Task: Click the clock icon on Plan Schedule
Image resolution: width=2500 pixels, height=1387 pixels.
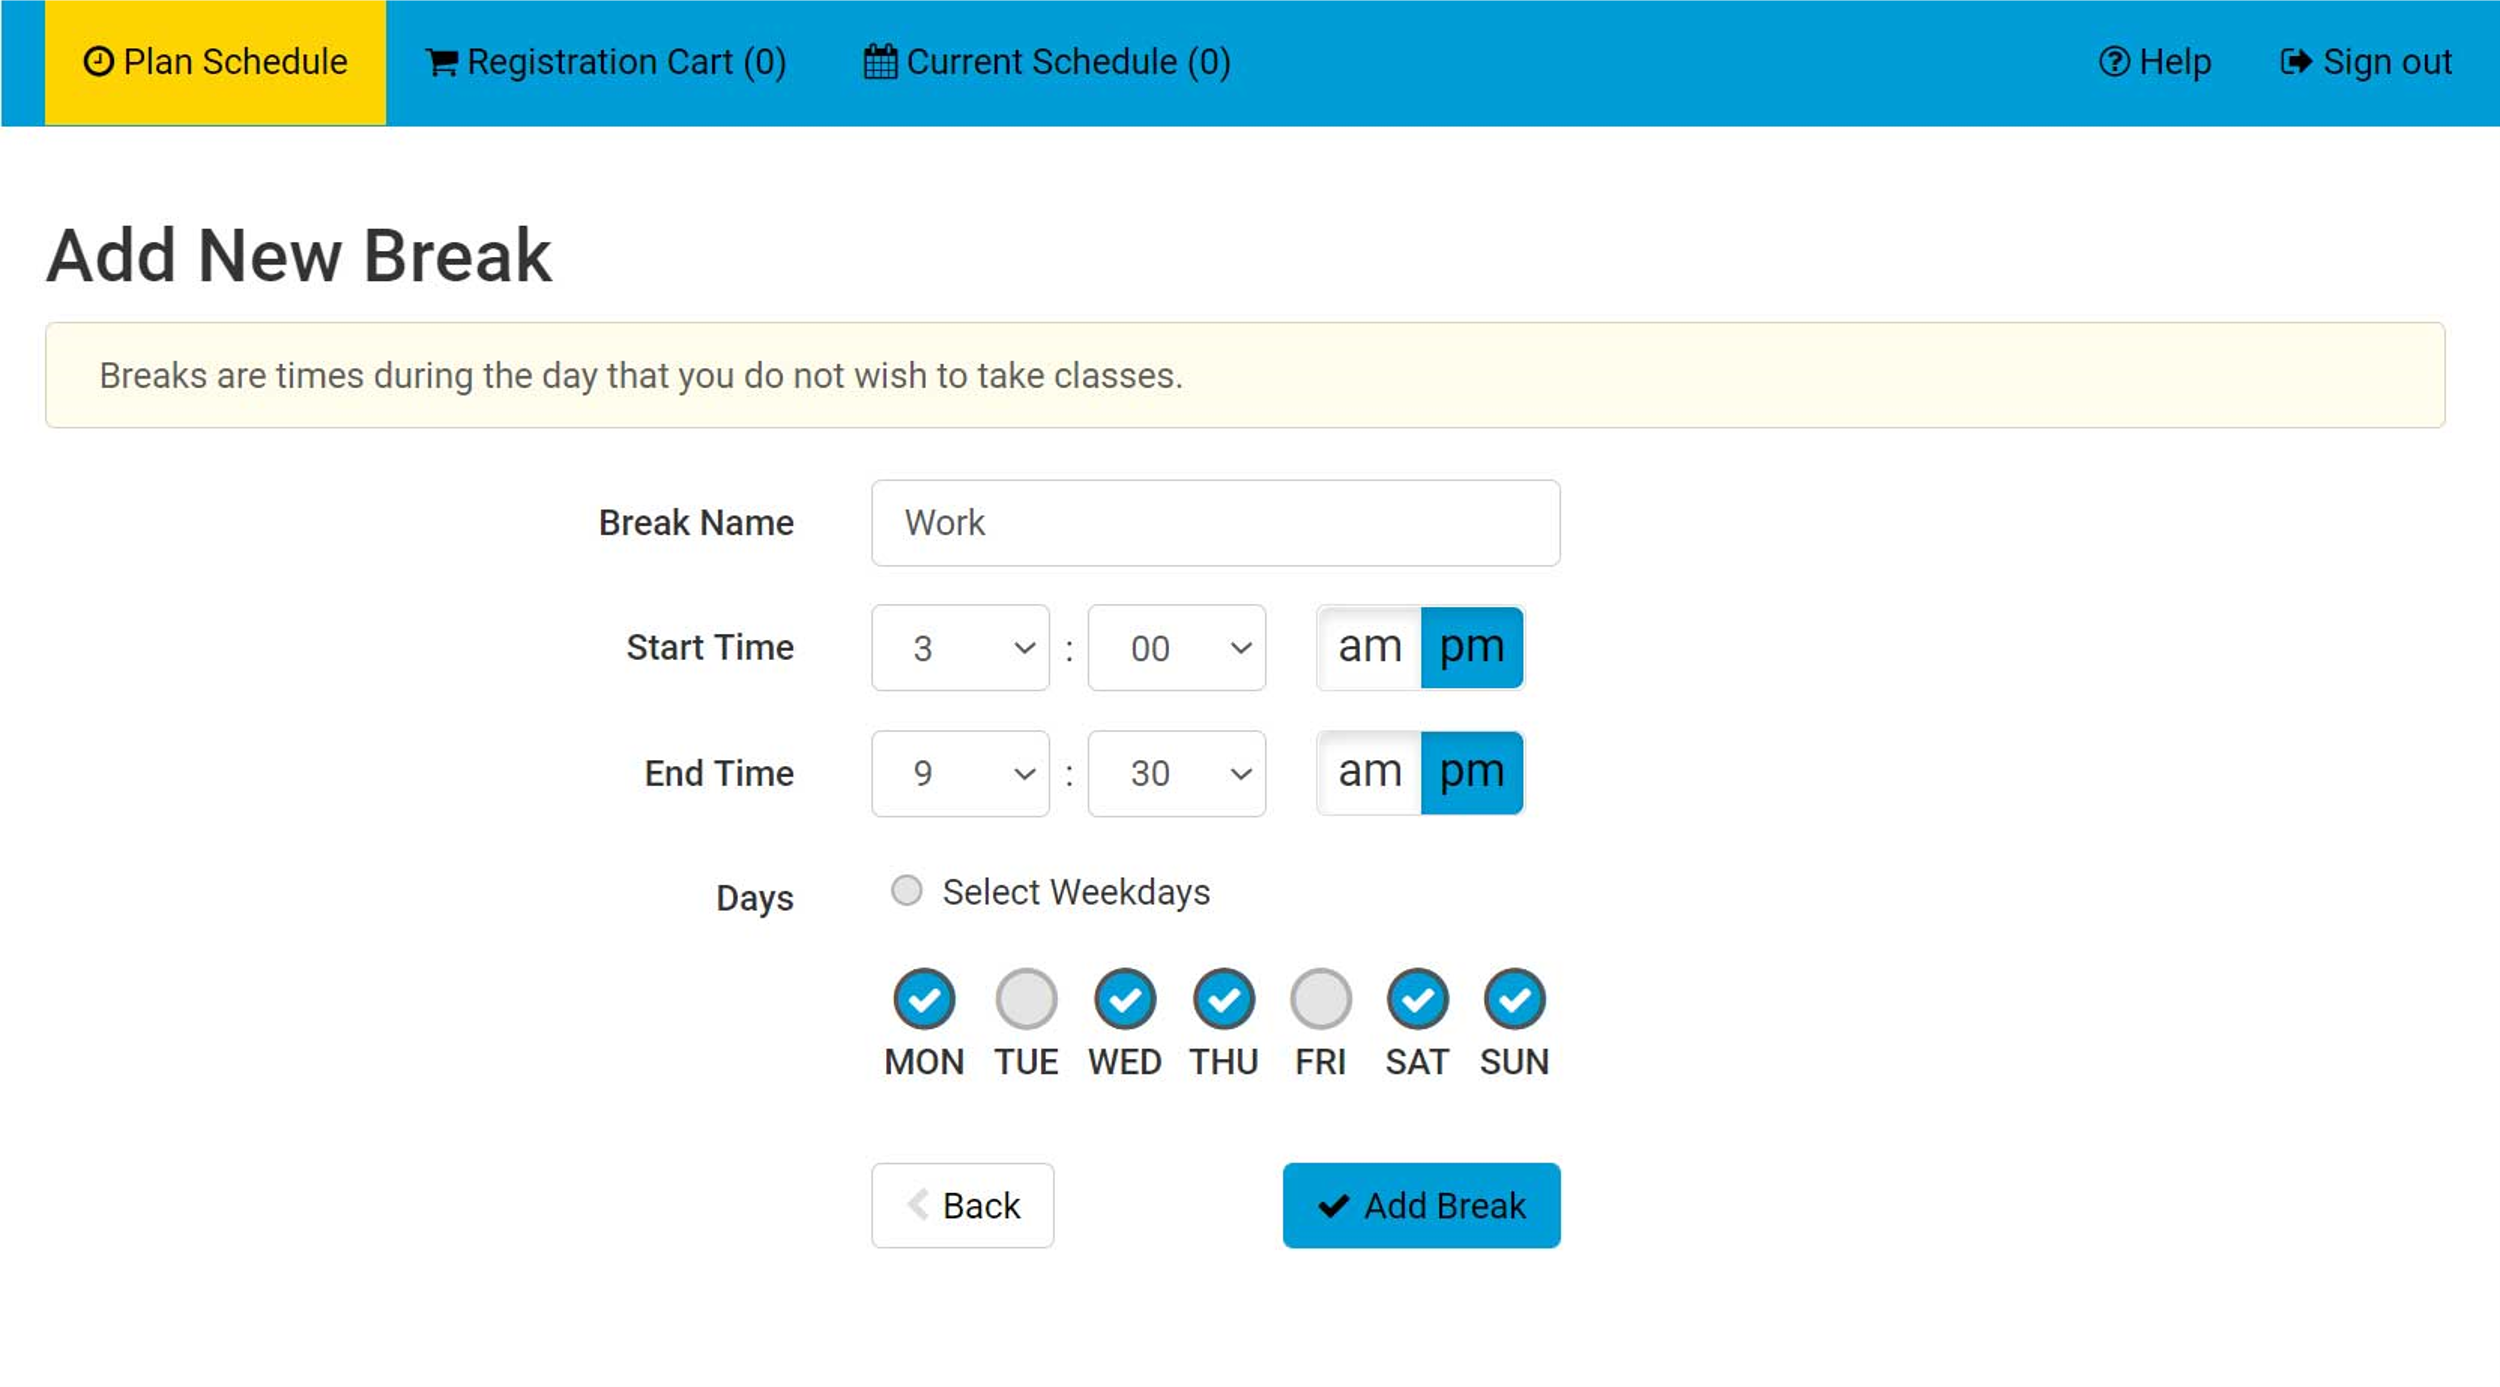Action: pyautogui.click(x=98, y=62)
